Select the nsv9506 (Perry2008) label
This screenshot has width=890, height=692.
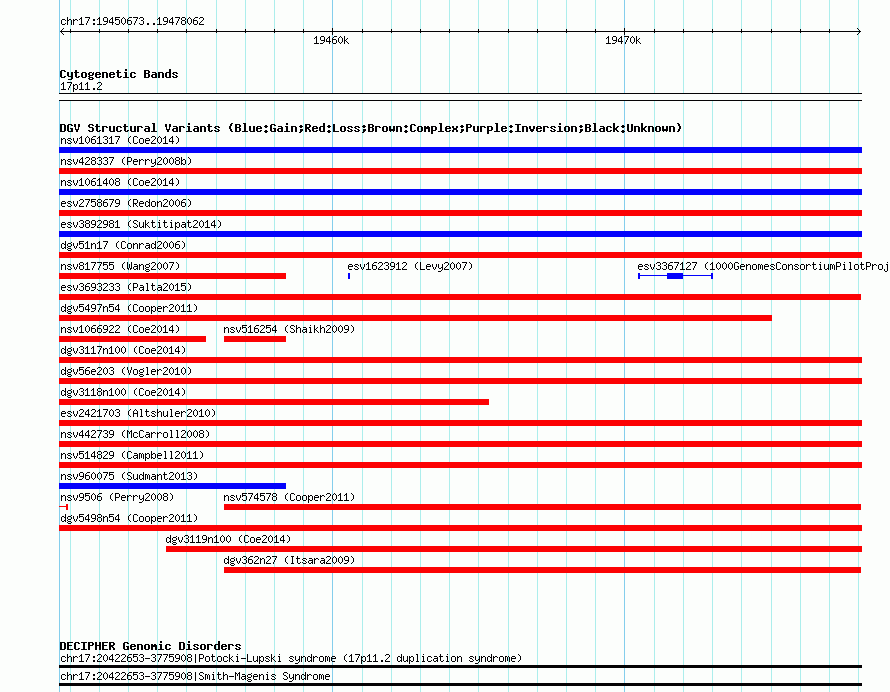[x=117, y=497]
